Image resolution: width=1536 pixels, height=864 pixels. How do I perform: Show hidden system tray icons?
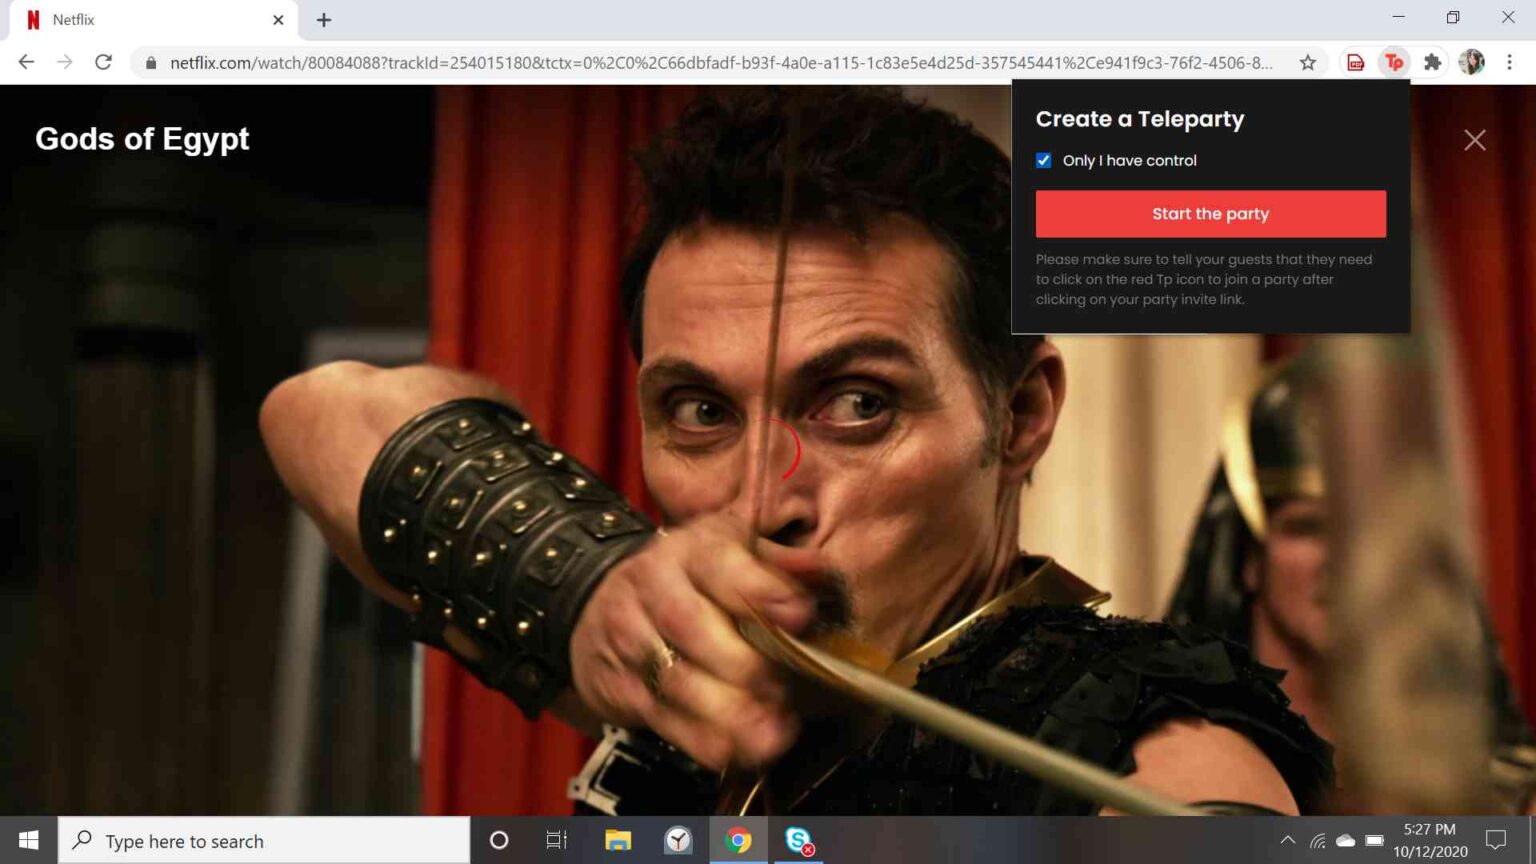pos(1288,841)
